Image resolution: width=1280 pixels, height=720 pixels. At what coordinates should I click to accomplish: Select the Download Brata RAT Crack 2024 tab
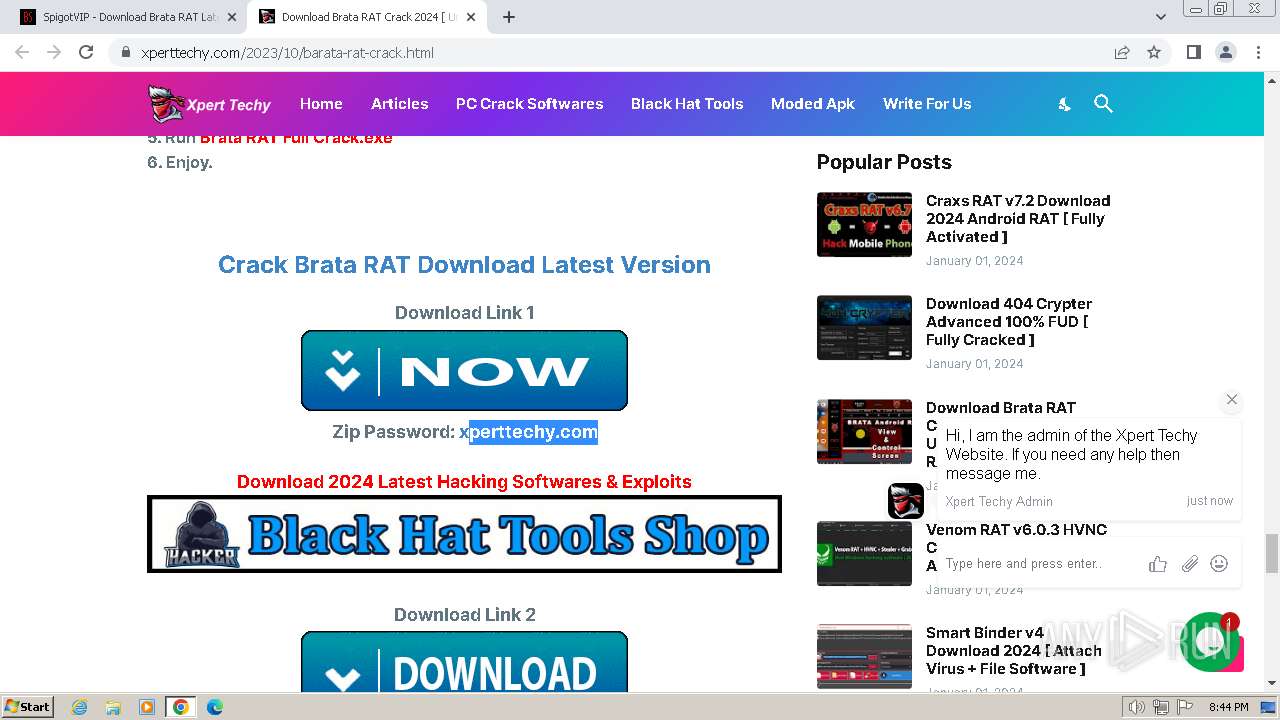pyautogui.click(x=367, y=17)
